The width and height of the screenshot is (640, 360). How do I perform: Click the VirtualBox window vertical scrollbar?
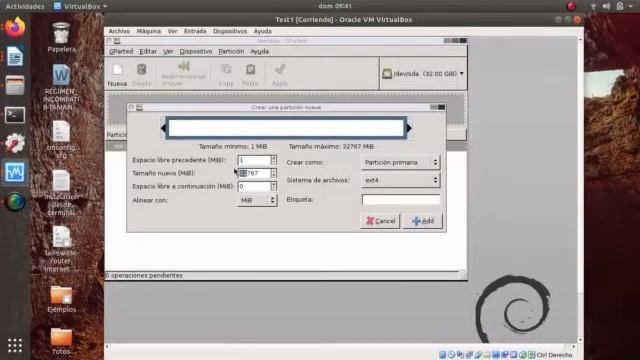point(580,190)
